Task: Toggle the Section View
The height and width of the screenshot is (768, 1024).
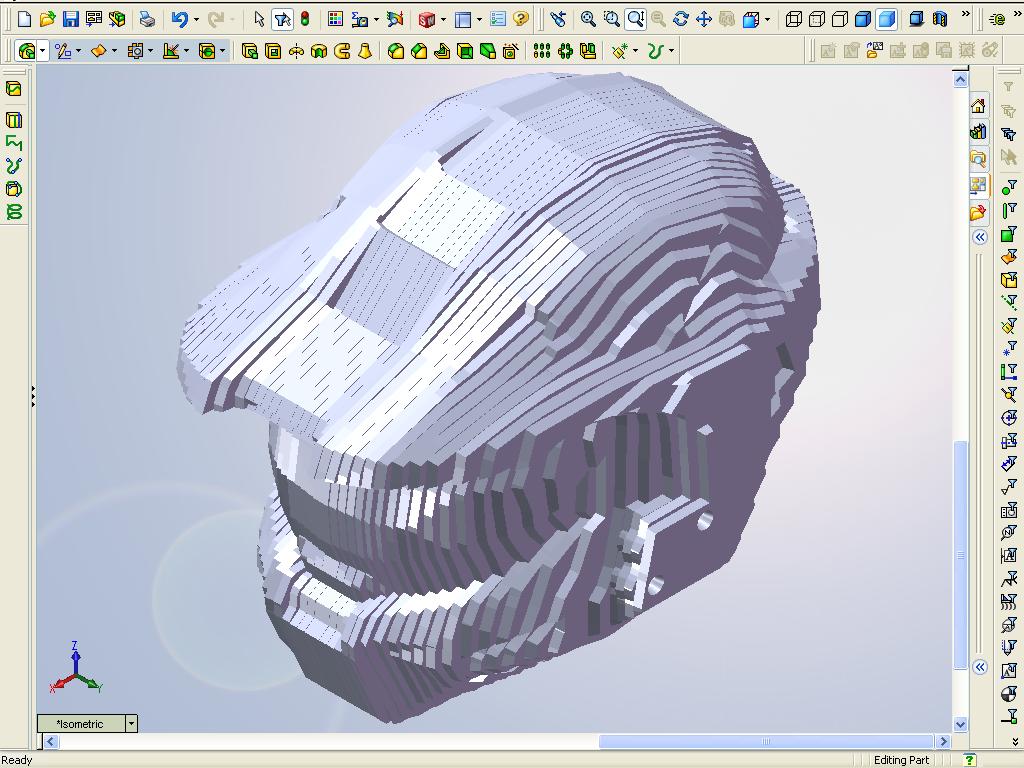Action: click(x=940, y=20)
